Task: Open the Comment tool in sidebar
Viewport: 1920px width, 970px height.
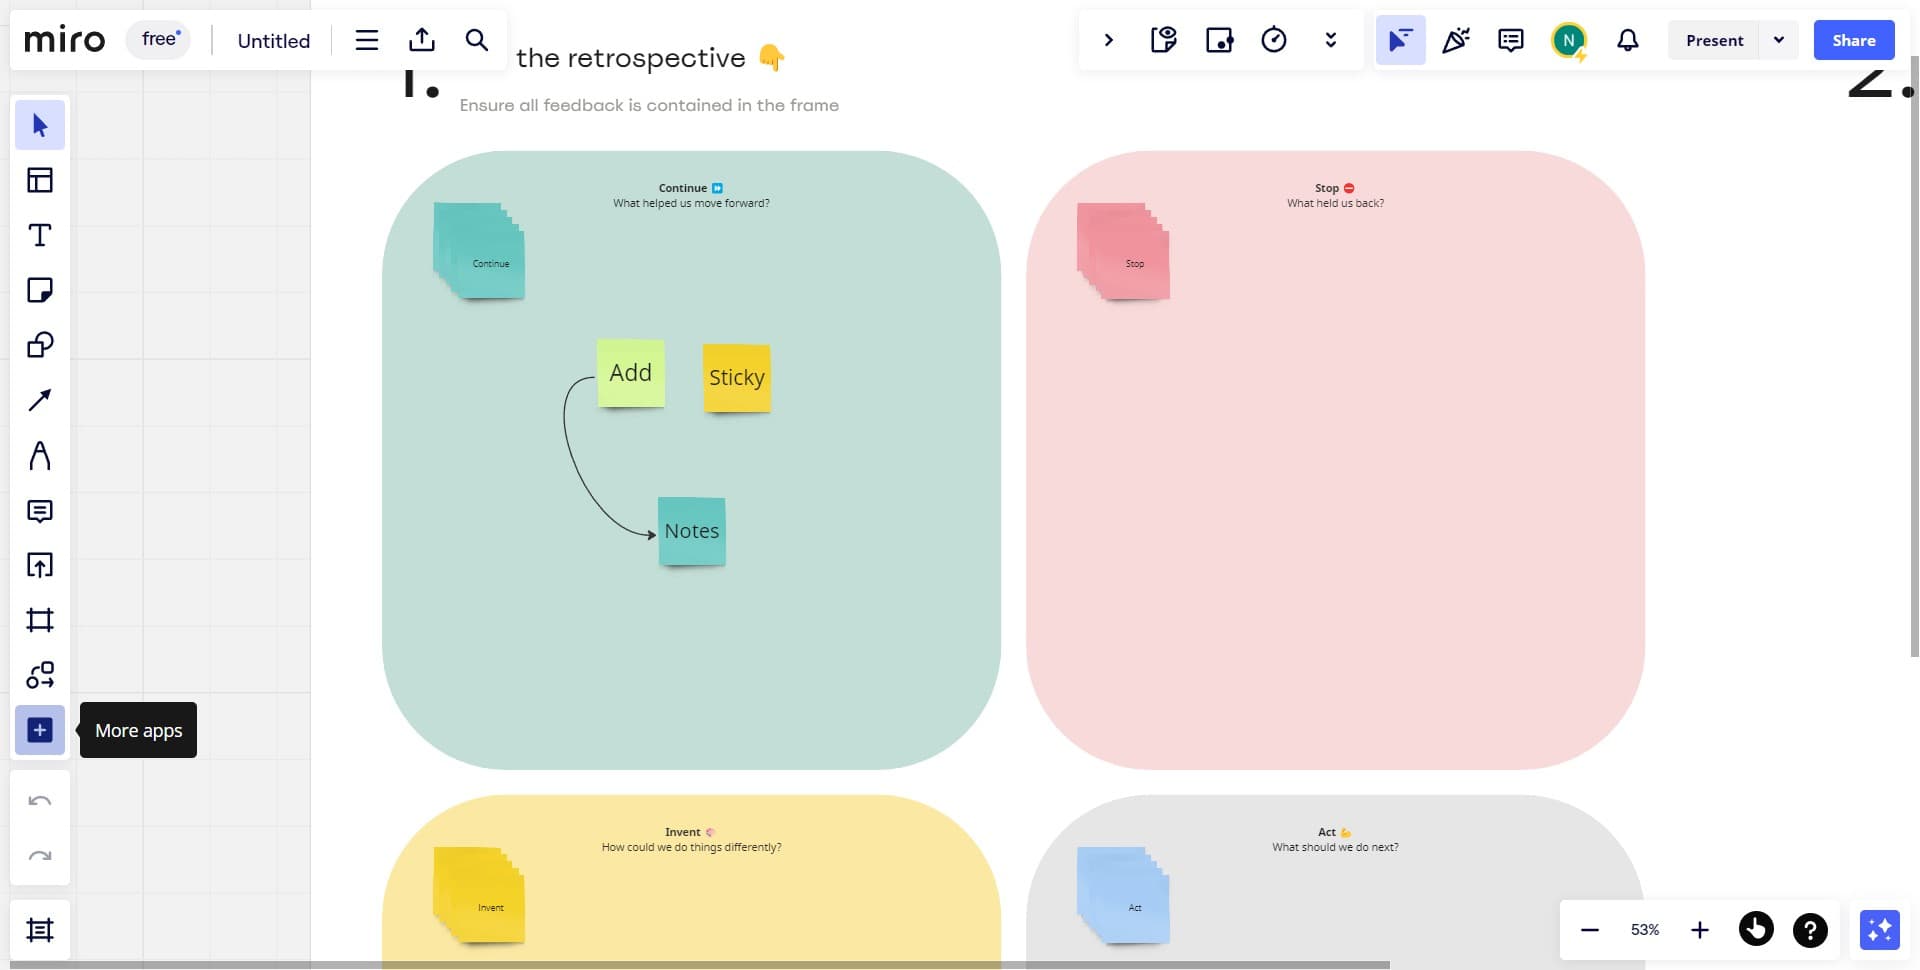Action: tap(40, 511)
